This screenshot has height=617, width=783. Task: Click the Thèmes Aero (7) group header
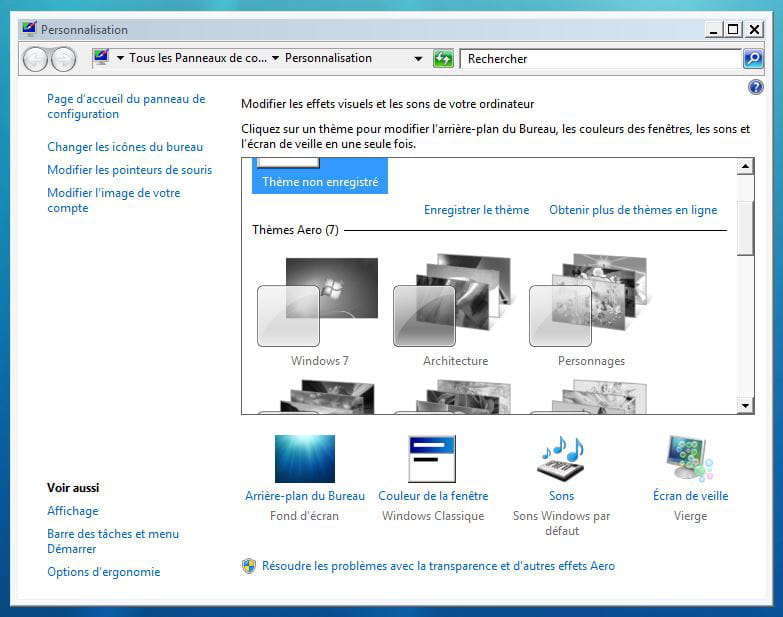(295, 230)
